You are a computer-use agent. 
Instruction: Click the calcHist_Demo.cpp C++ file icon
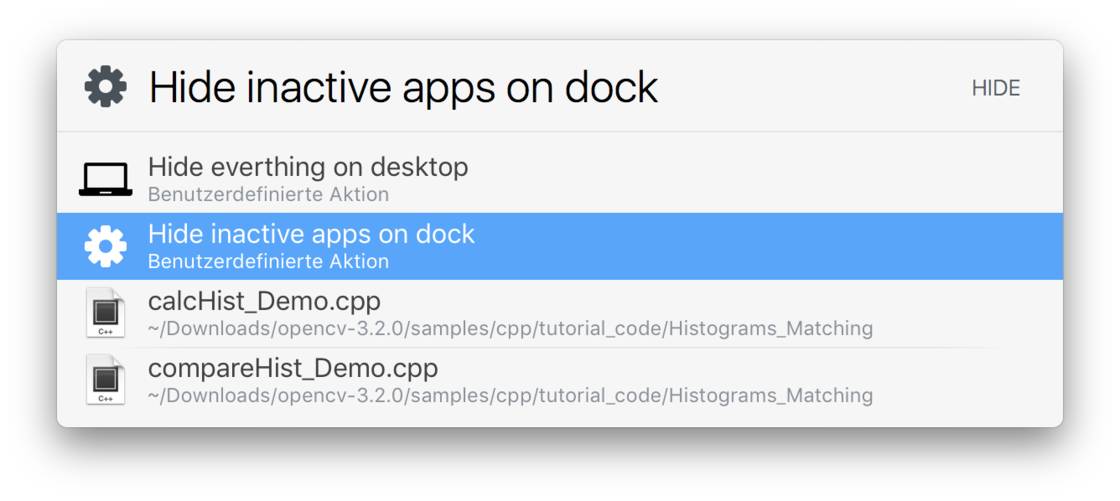point(105,313)
